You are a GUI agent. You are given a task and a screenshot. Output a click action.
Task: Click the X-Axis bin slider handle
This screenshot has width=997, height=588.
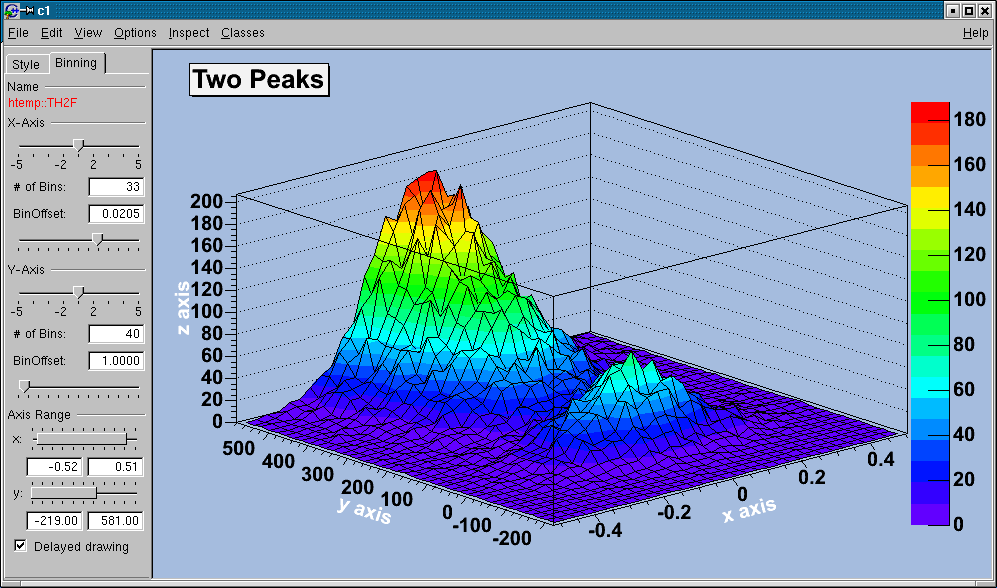click(x=79, y=146)
